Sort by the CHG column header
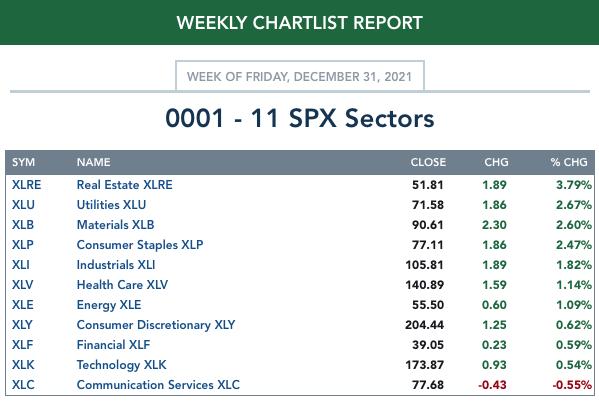The height and width of the screenshot is (401, 599). click(496, 162)
